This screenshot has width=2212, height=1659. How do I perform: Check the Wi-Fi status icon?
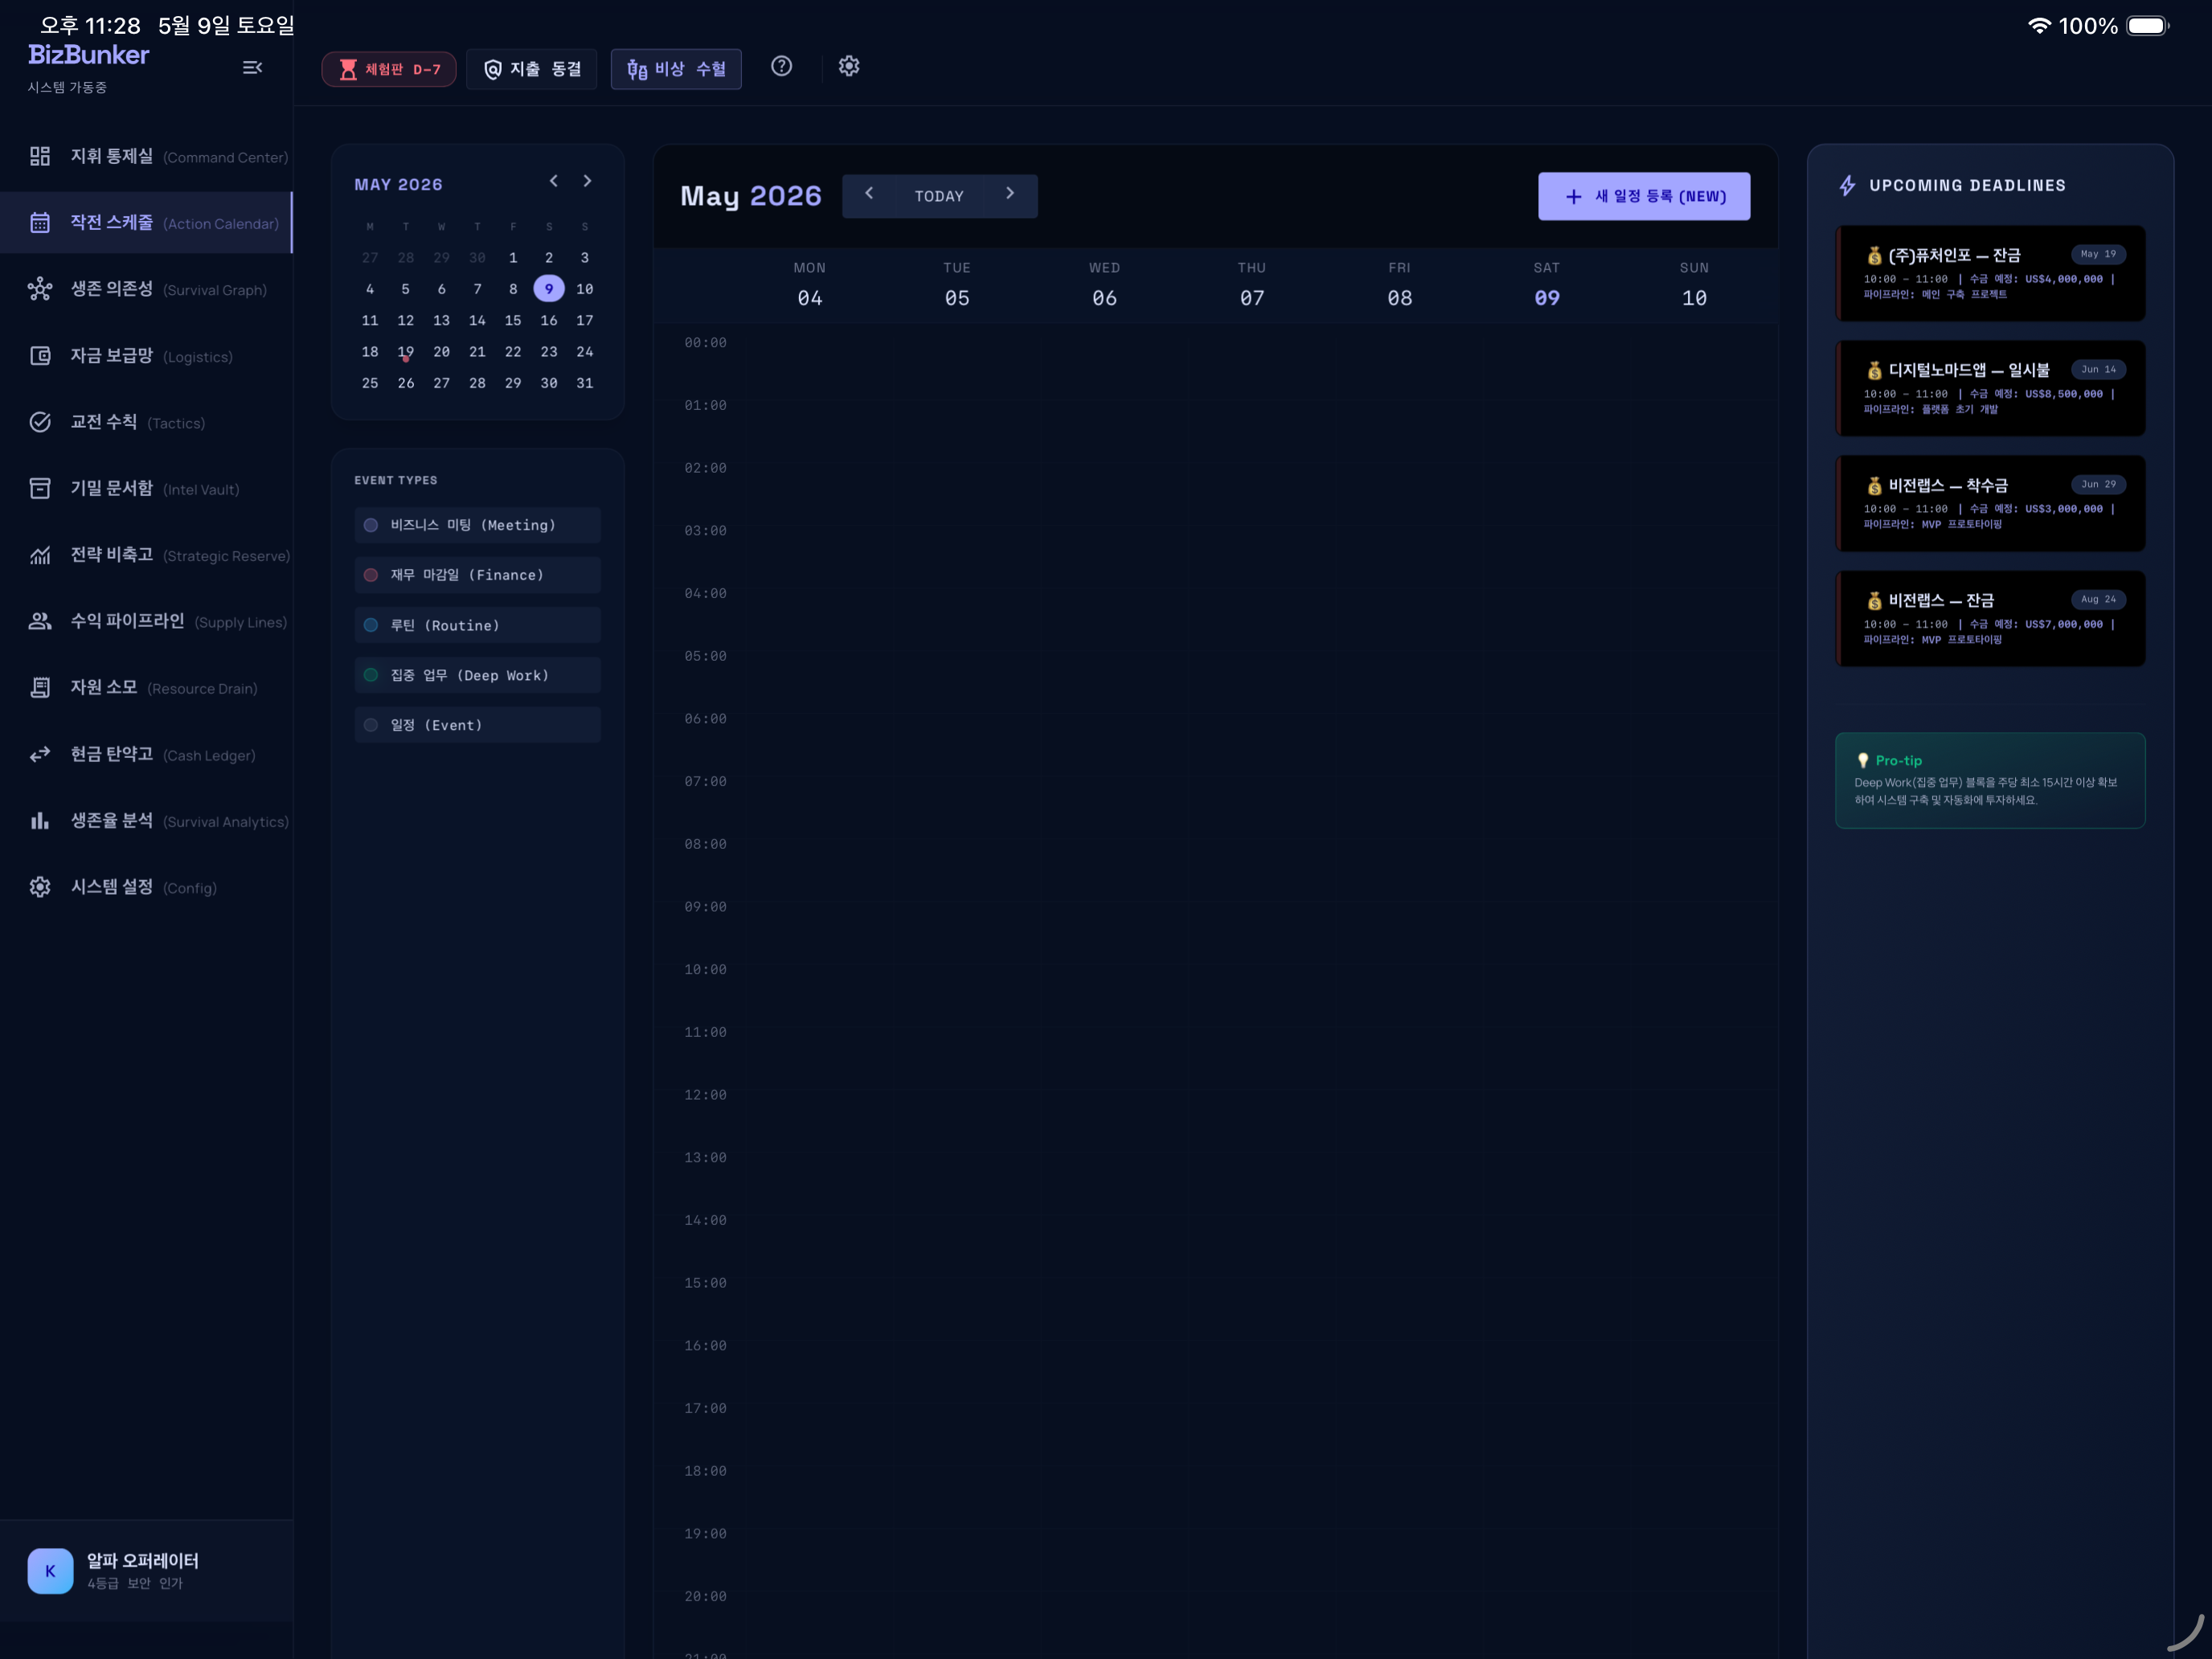click(2039, 25)
